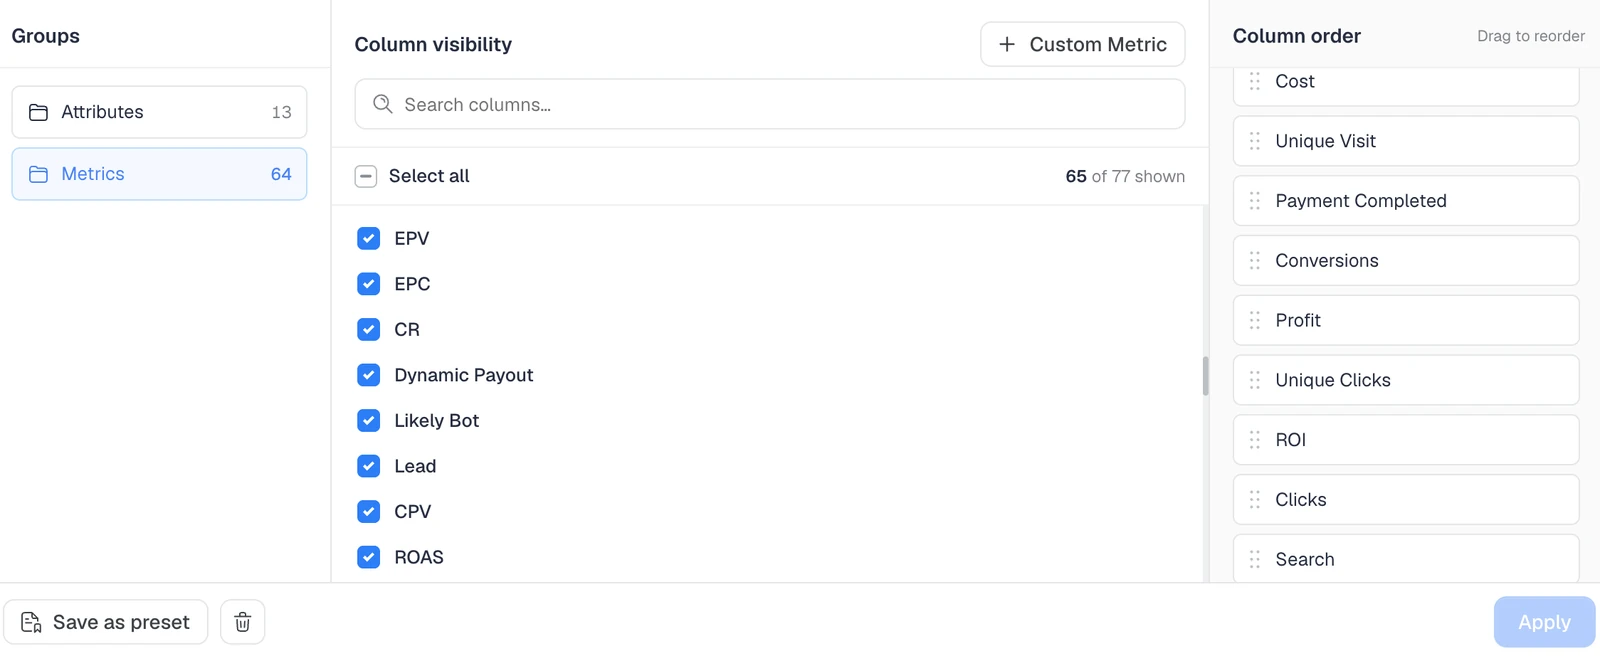Click the drag handle next to Unique Visit
Image resolution: width=1600 pixels, height=656 pixels.
click(1255, 141)
